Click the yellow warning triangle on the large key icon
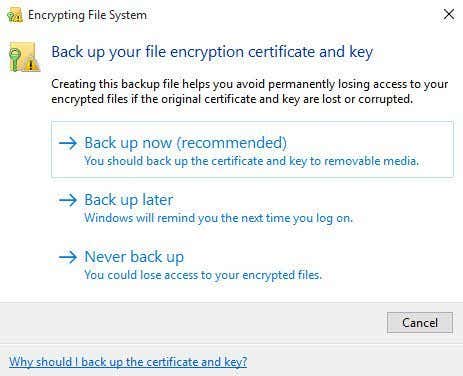Image resolution: width=463 pixels, height=376 pixels. pos(31,64)
